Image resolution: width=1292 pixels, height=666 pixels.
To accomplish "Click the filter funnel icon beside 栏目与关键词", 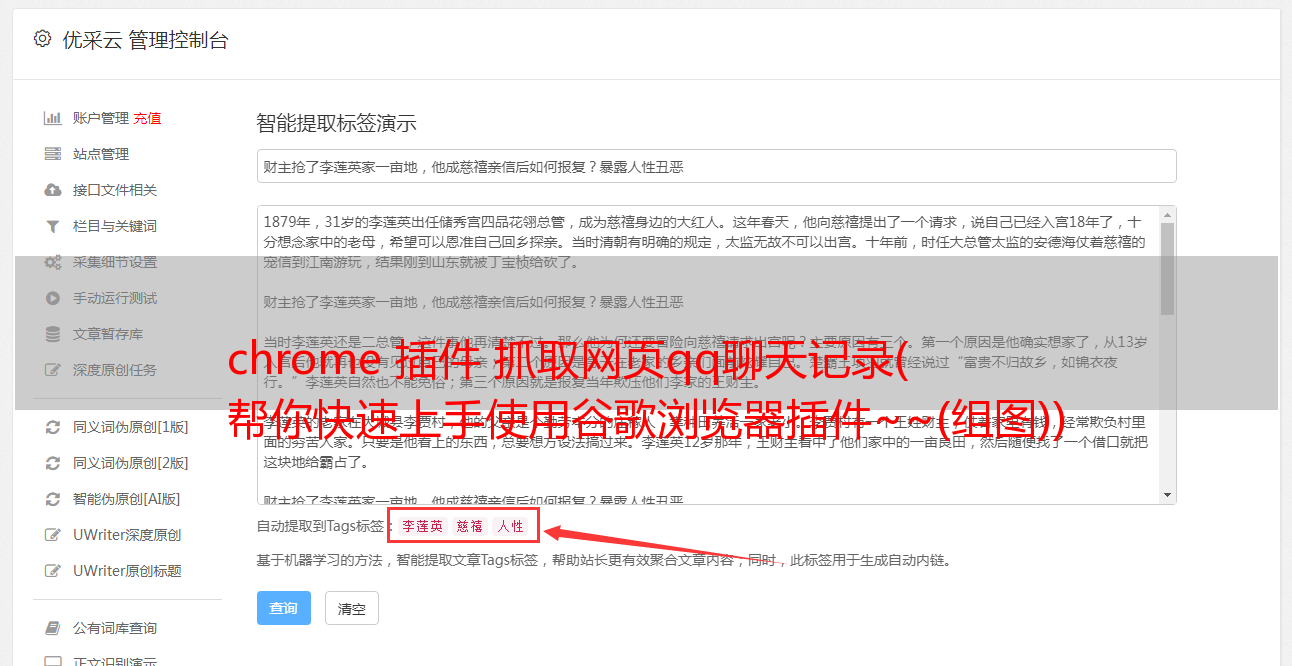I will [x=53, y=226].
